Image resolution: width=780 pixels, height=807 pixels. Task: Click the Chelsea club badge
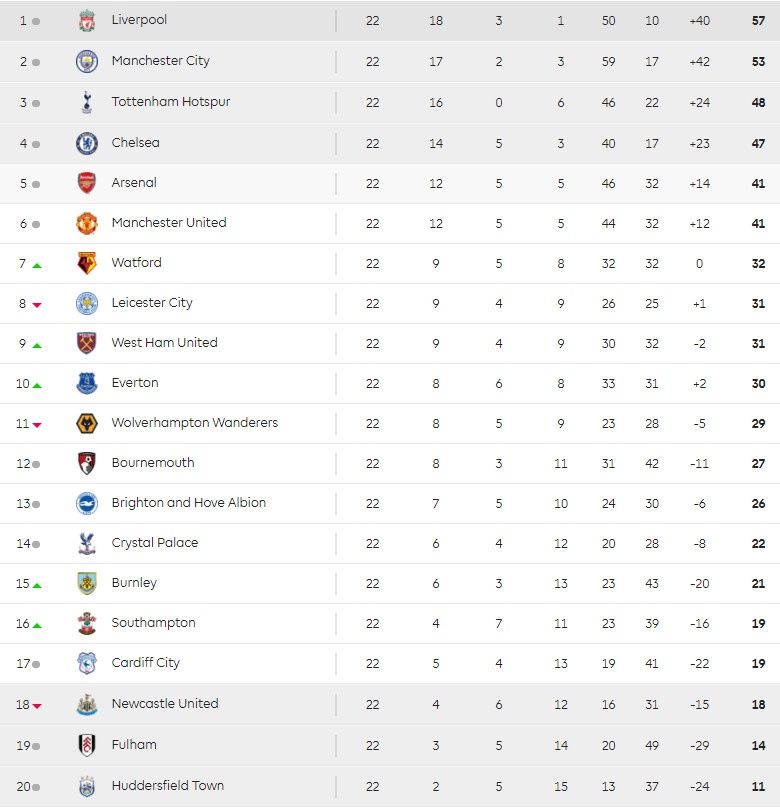click(x=87, y=143)
